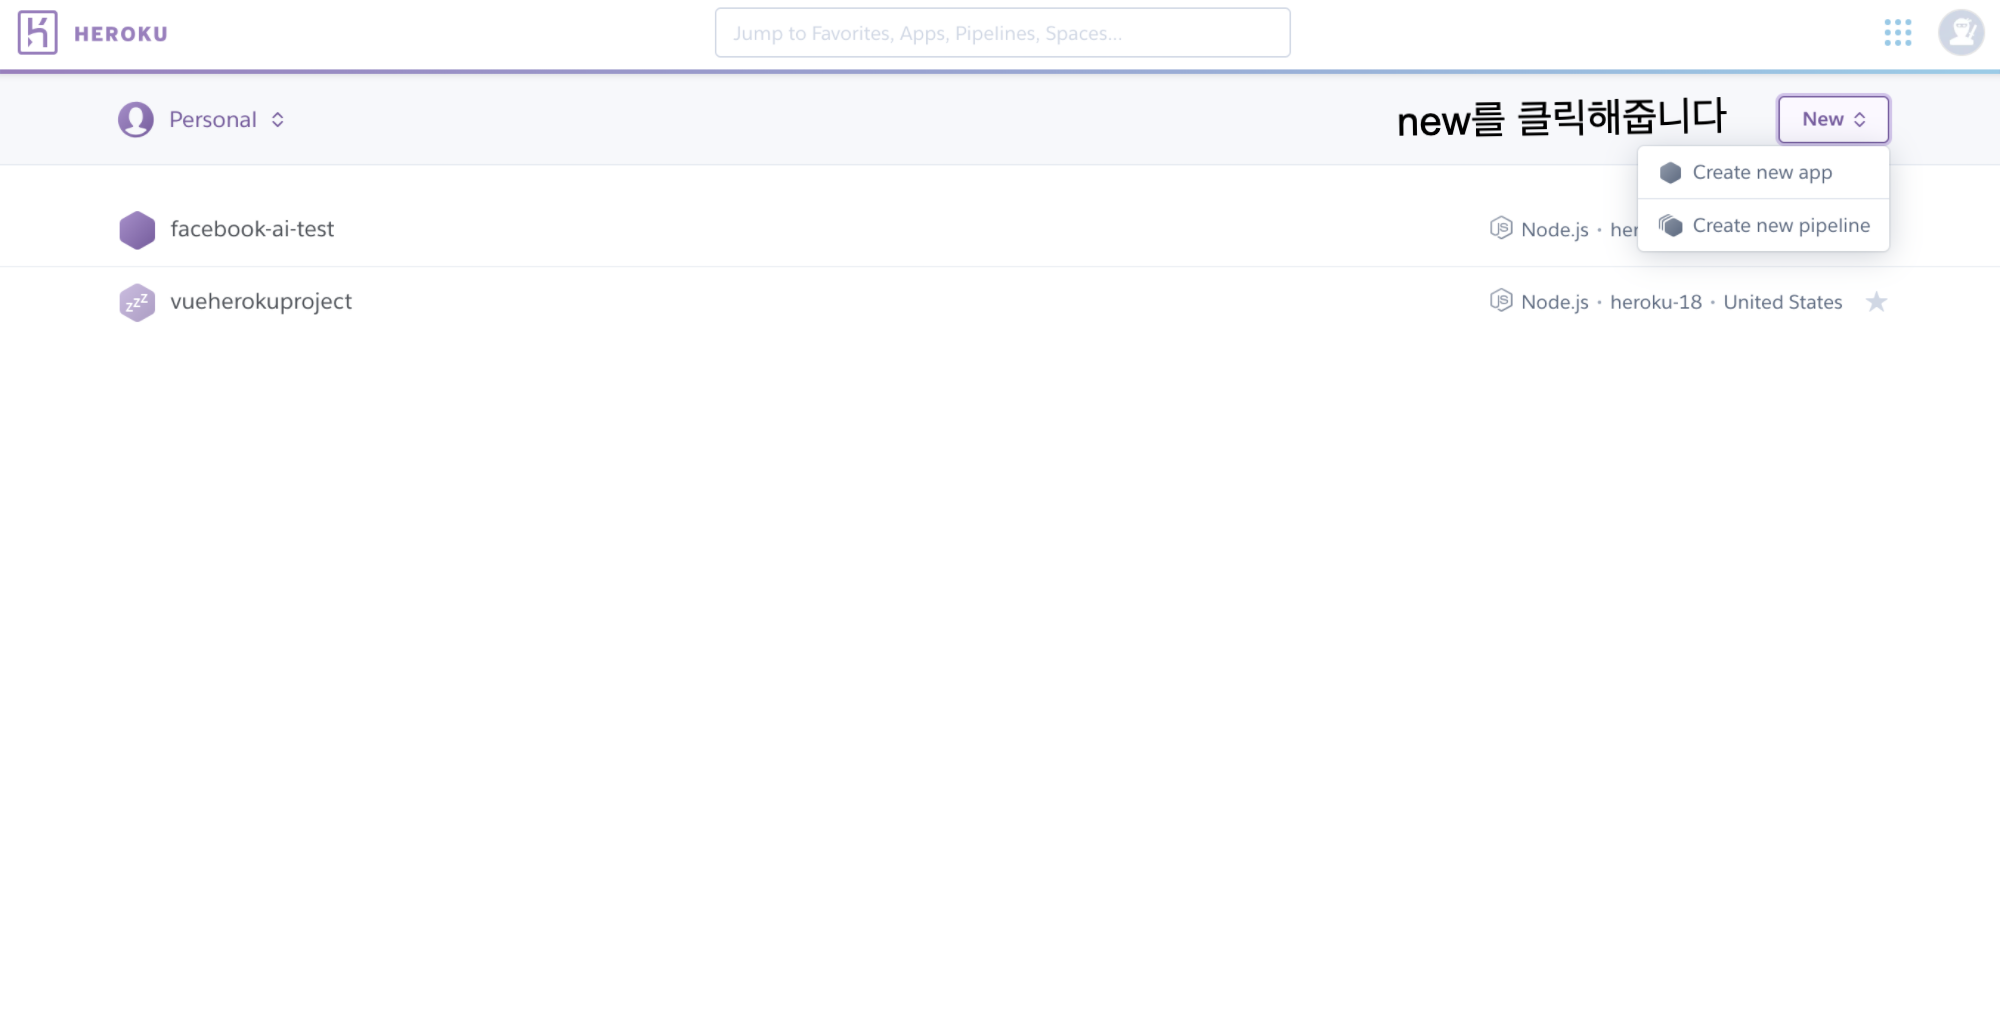Favorite vueherokuproject with the star
The height and width of the screenshot is (1022, 2000).
tap(1876, 302)
